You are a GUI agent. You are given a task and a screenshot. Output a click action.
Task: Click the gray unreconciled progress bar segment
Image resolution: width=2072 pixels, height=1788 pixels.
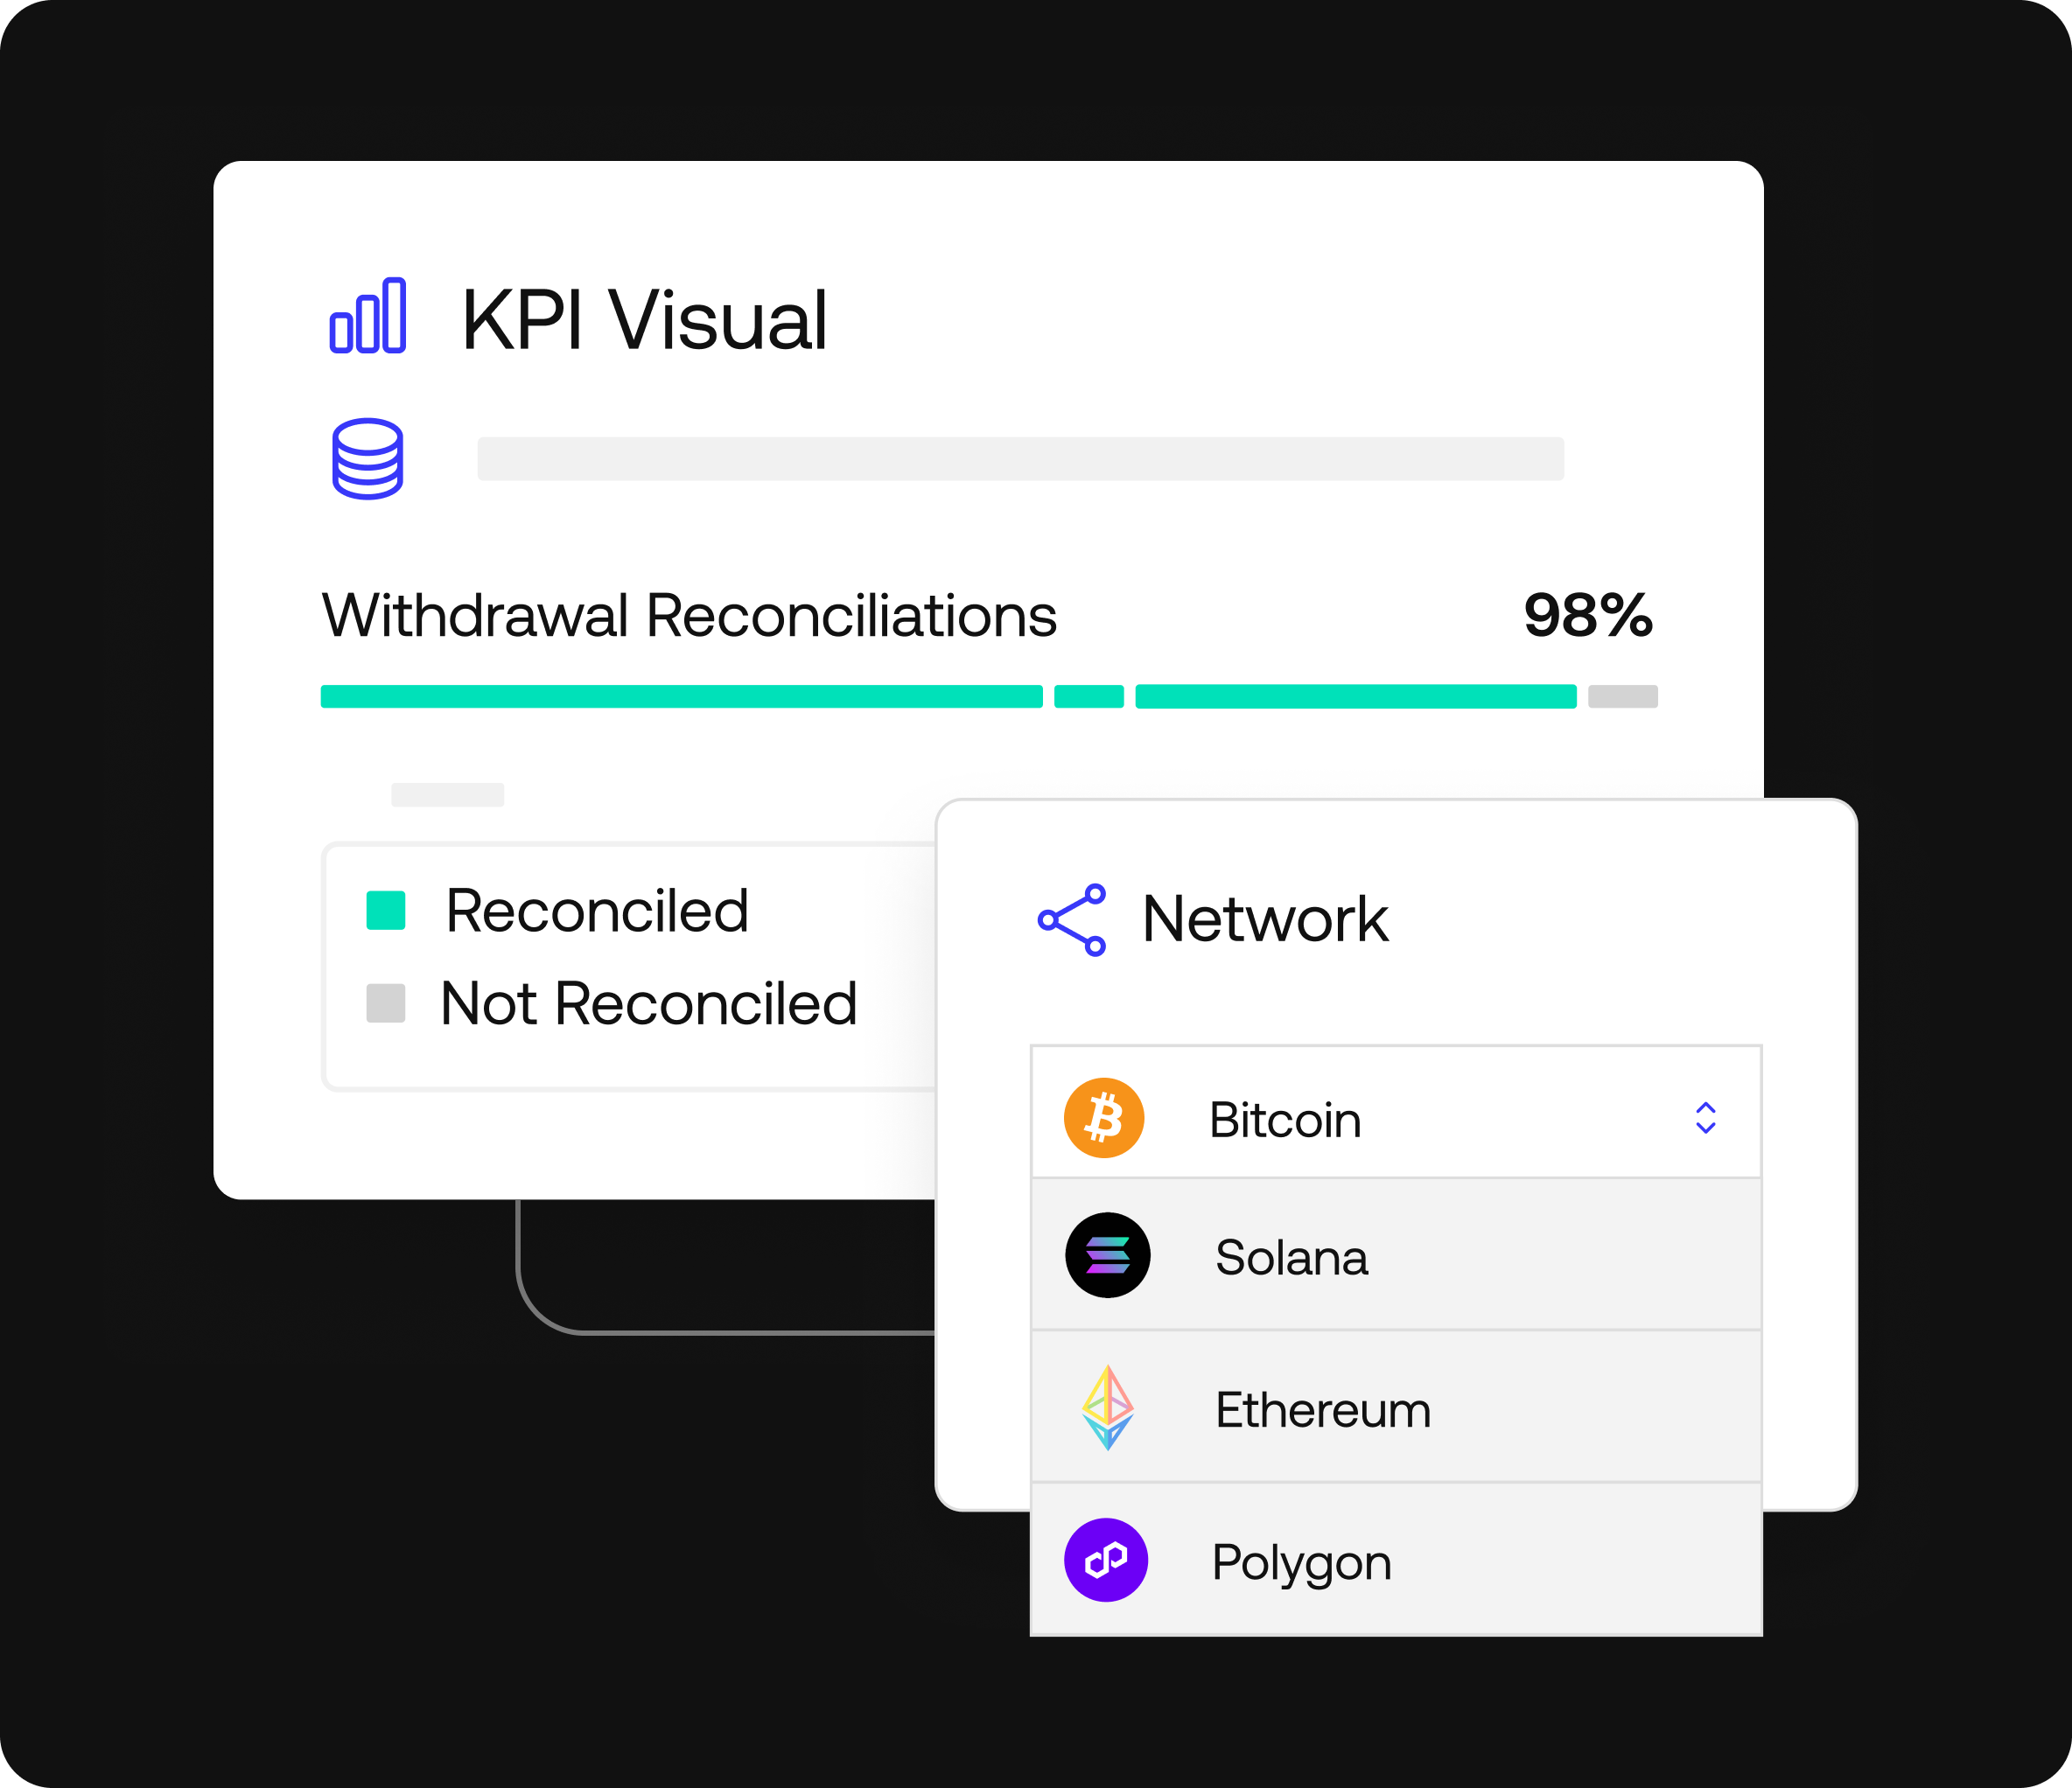point(1623,697)
